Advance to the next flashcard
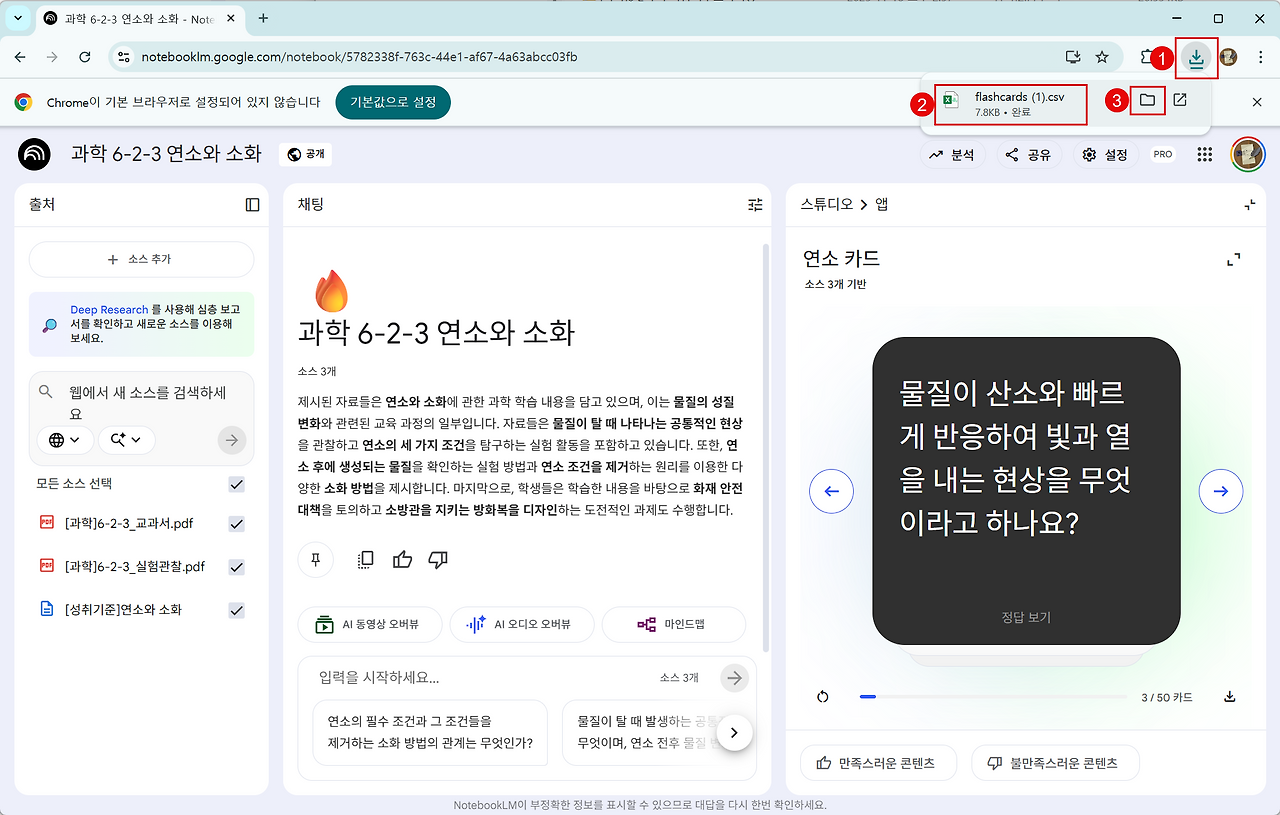This screenshot has width=1280, height=815. click(1221, 491)
